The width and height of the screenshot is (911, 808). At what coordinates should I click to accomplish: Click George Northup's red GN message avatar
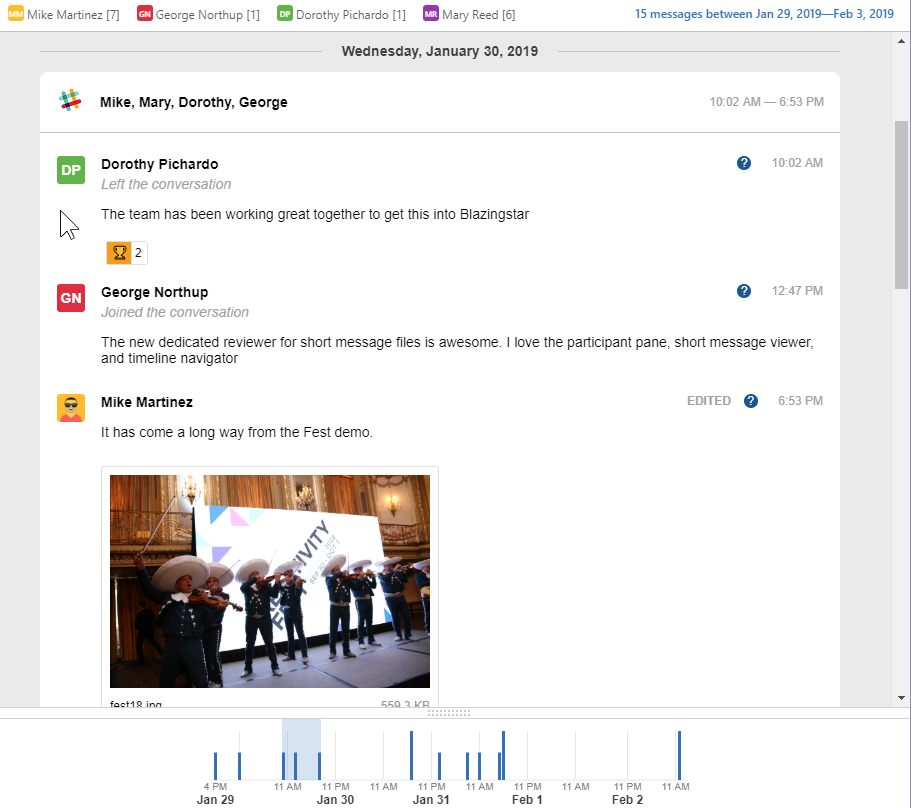tap(70, 298)
